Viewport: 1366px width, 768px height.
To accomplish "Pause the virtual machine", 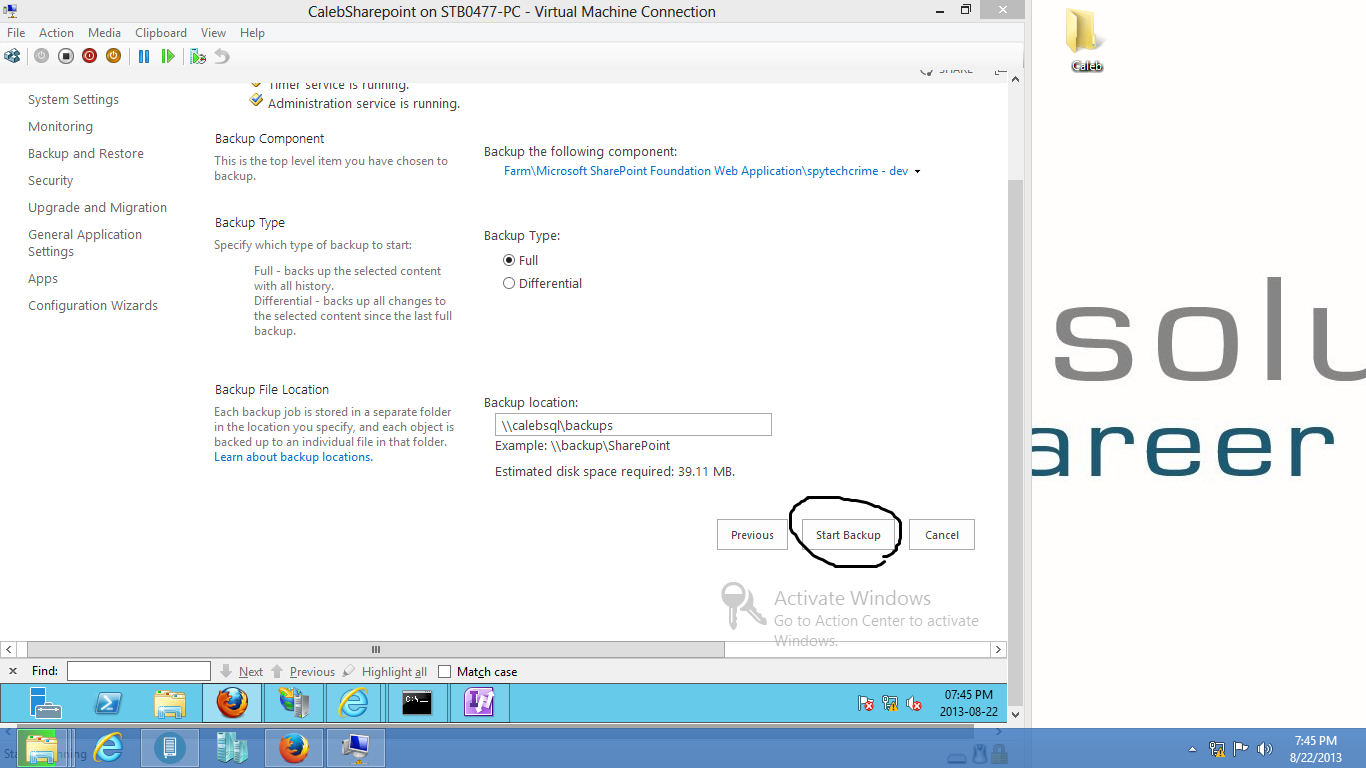I will (144, 56).
